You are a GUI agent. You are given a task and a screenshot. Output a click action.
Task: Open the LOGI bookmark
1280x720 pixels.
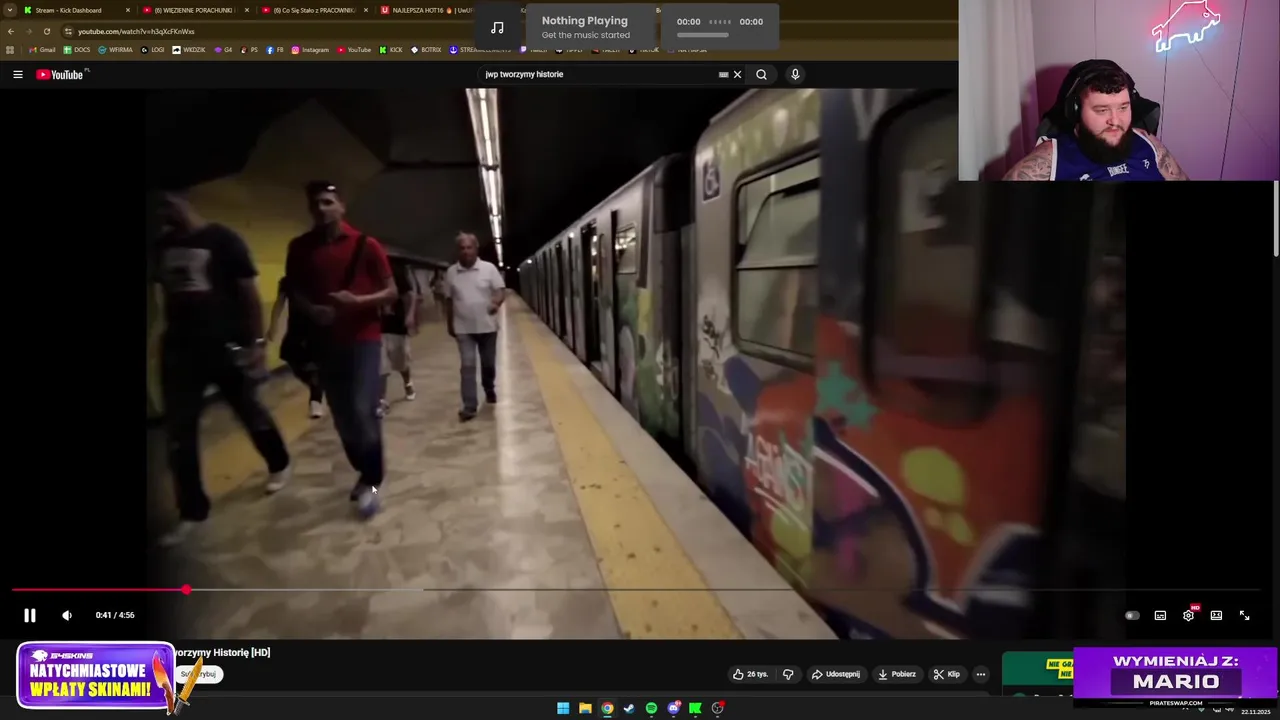pos(152,49)
